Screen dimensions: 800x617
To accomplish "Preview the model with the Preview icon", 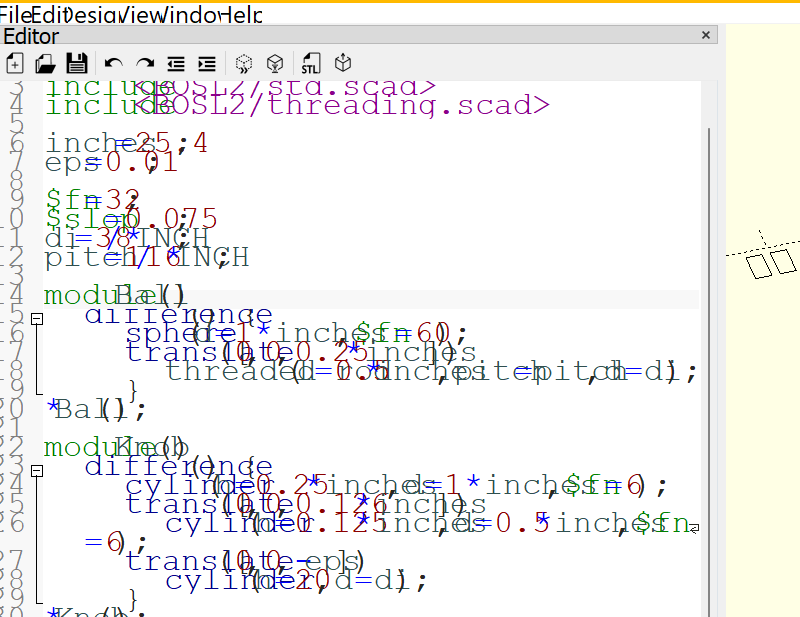I will [243, 64].
